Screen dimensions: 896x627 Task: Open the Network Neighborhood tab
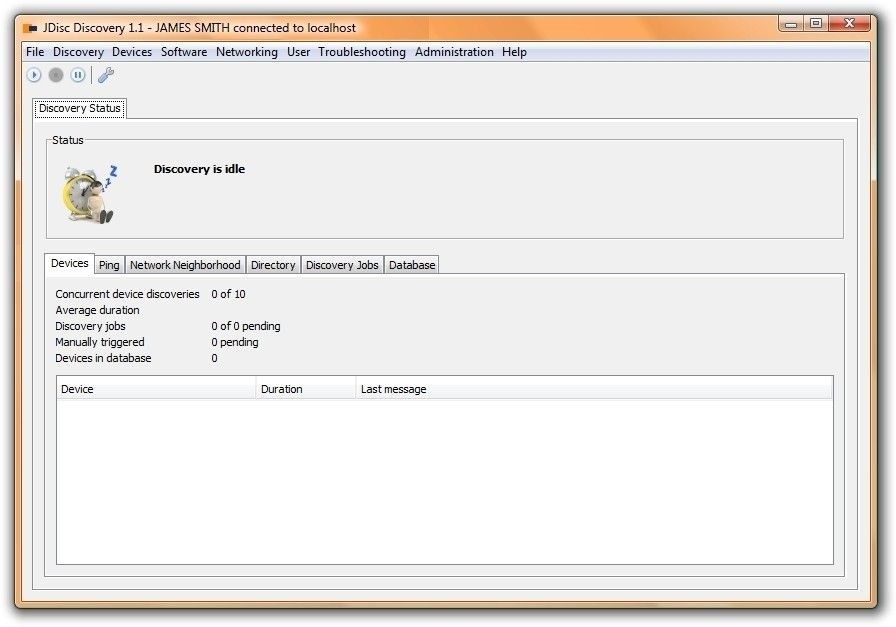[184, 264]
